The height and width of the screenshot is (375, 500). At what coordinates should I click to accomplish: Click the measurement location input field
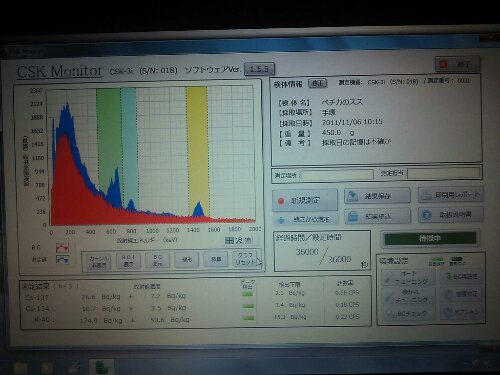click(x=337, y=175)
